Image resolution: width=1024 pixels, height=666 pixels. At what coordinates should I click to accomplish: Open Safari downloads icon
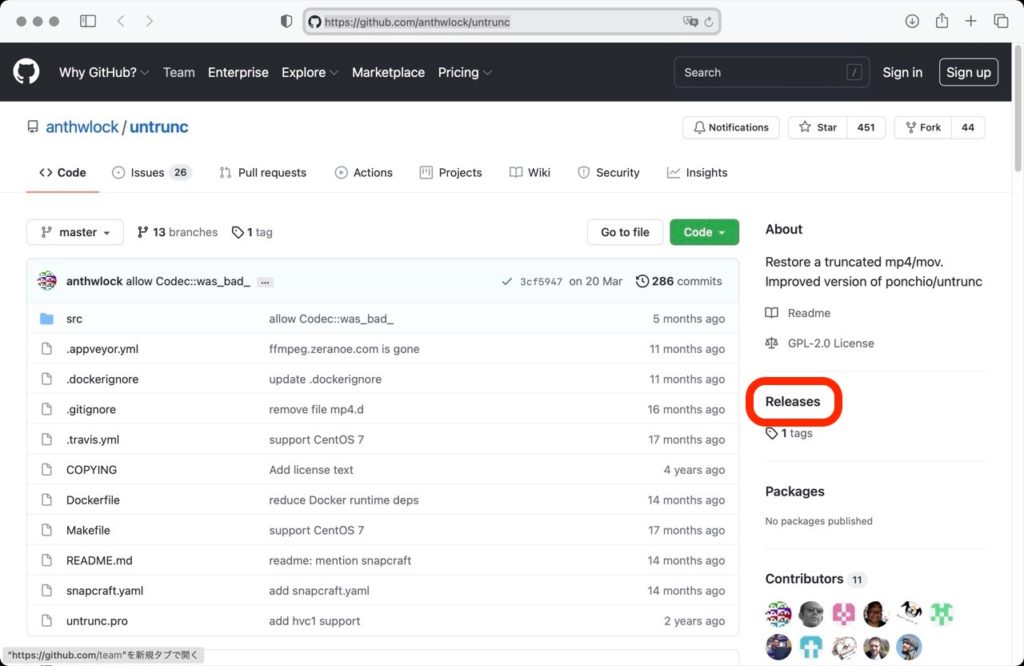tap(912, 21)
